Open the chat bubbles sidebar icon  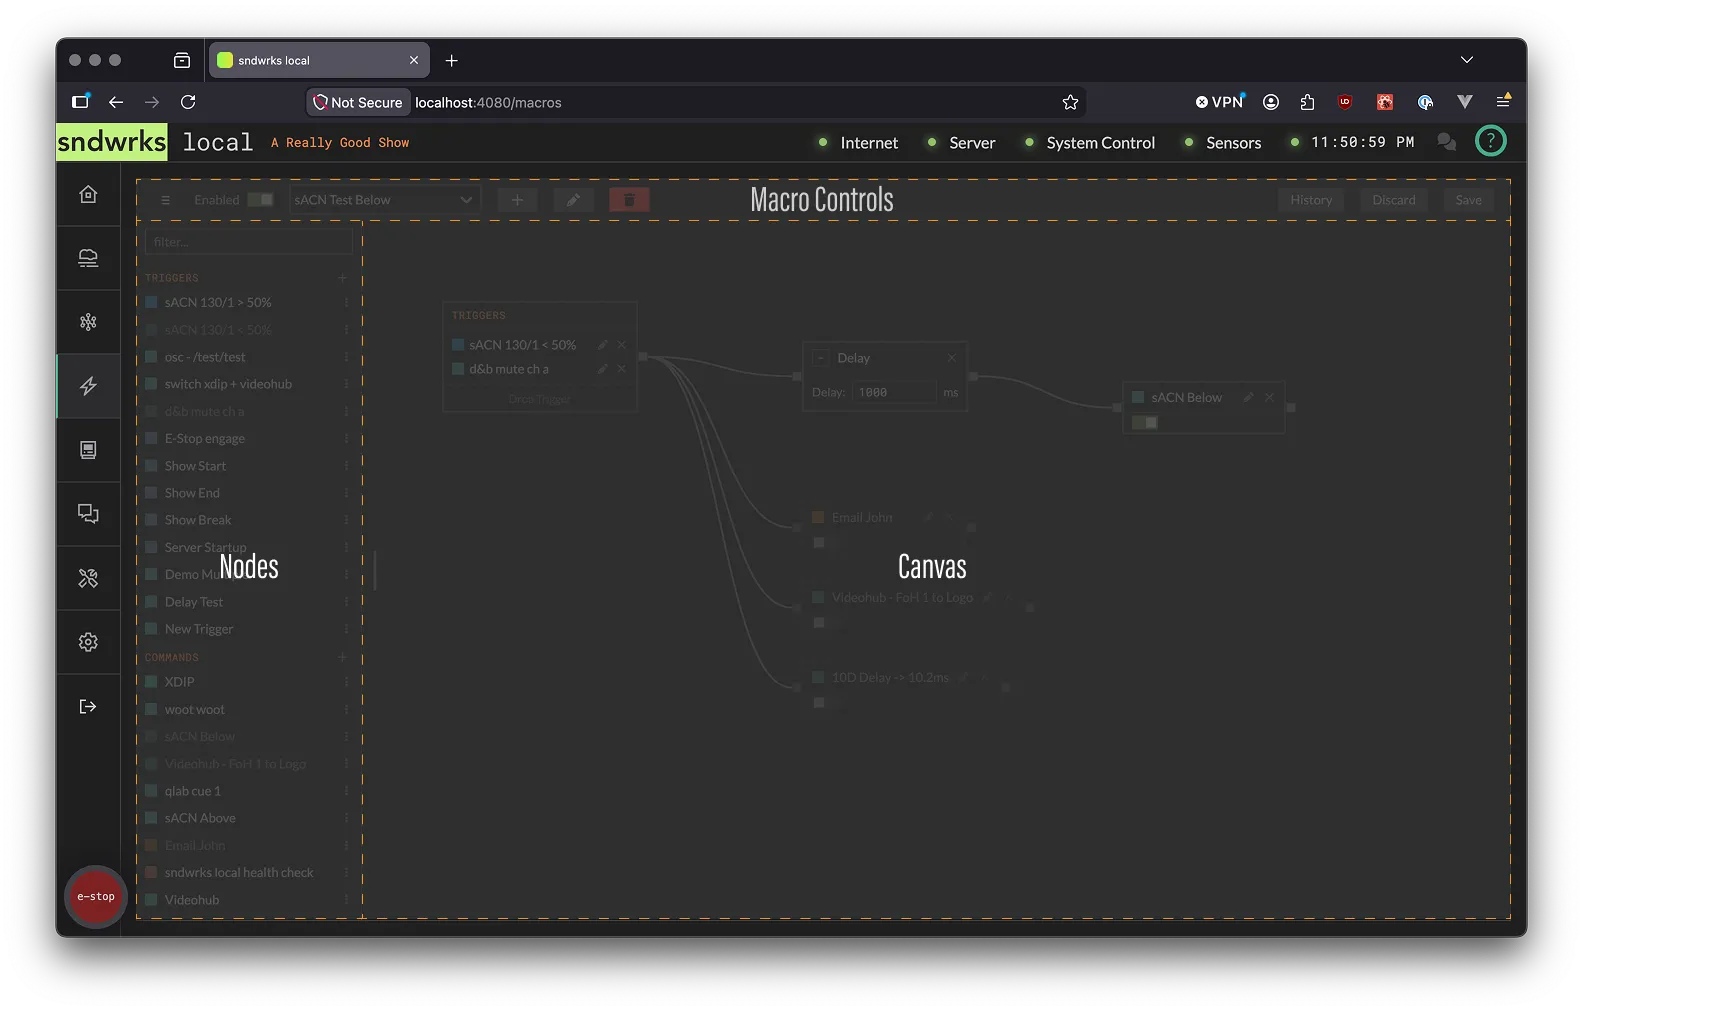tap(88, 514)
